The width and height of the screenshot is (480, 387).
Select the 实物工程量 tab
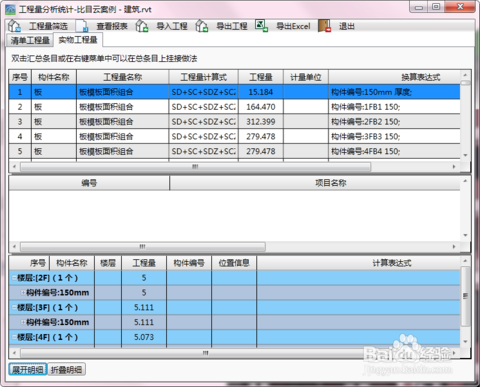click(x=78, y=40)
